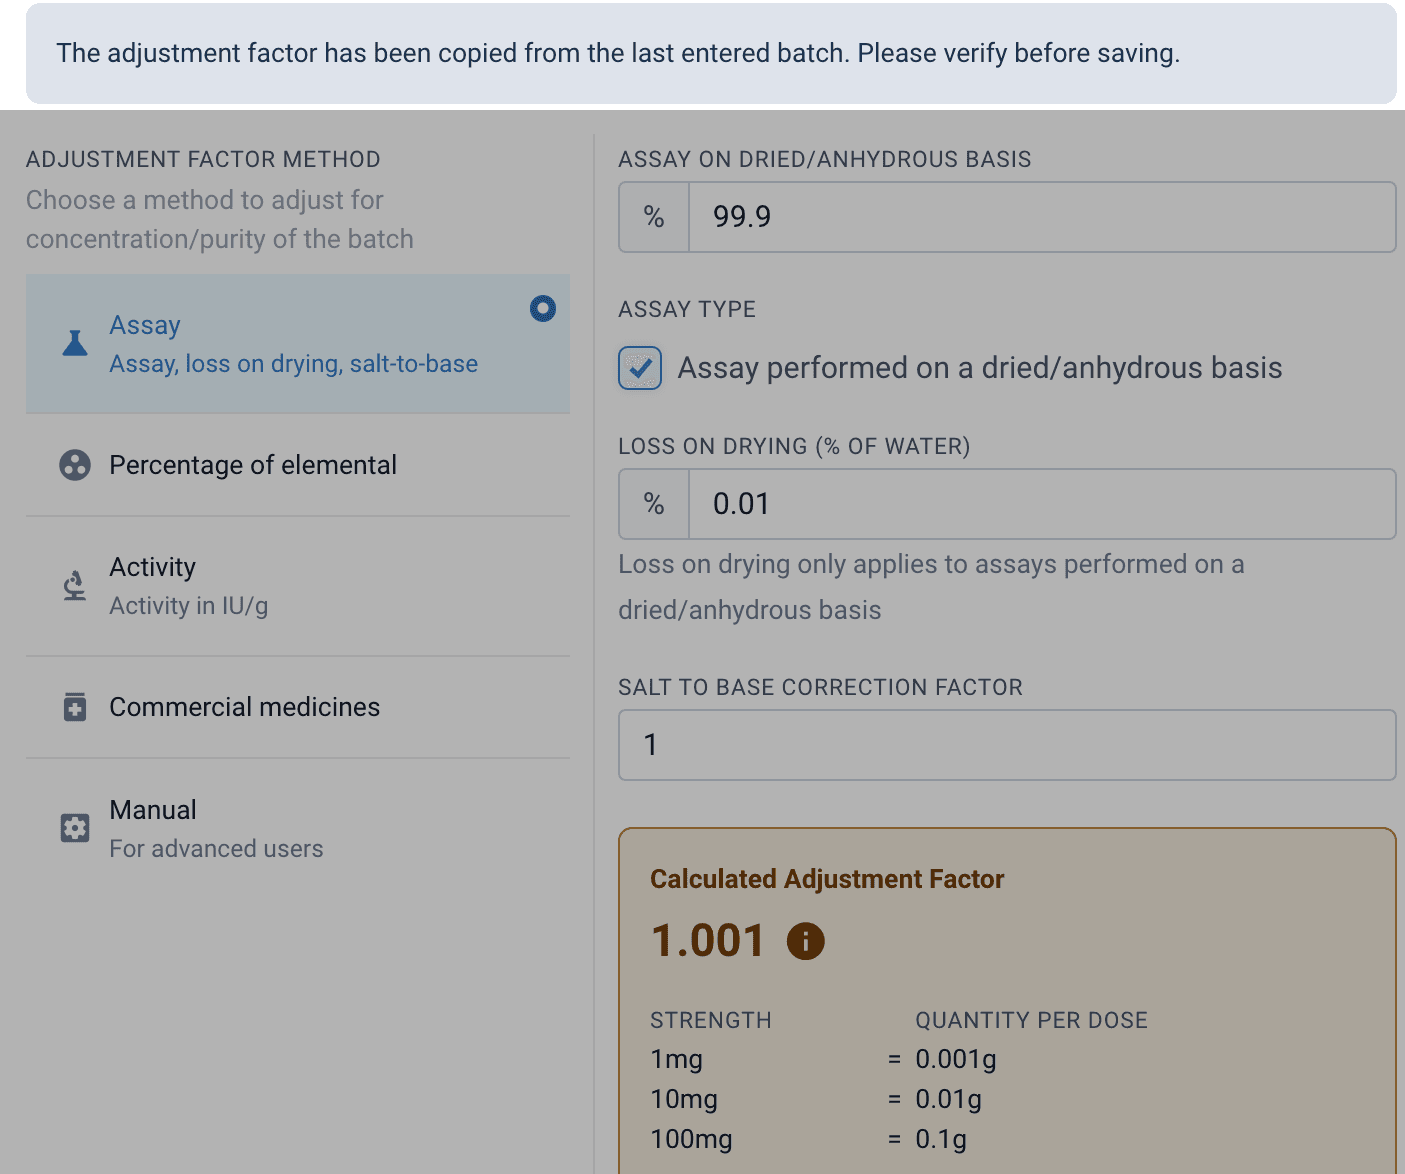
Task: Uncheck Assay performed on dried/anhydrous basis
Action: point(640,368)
